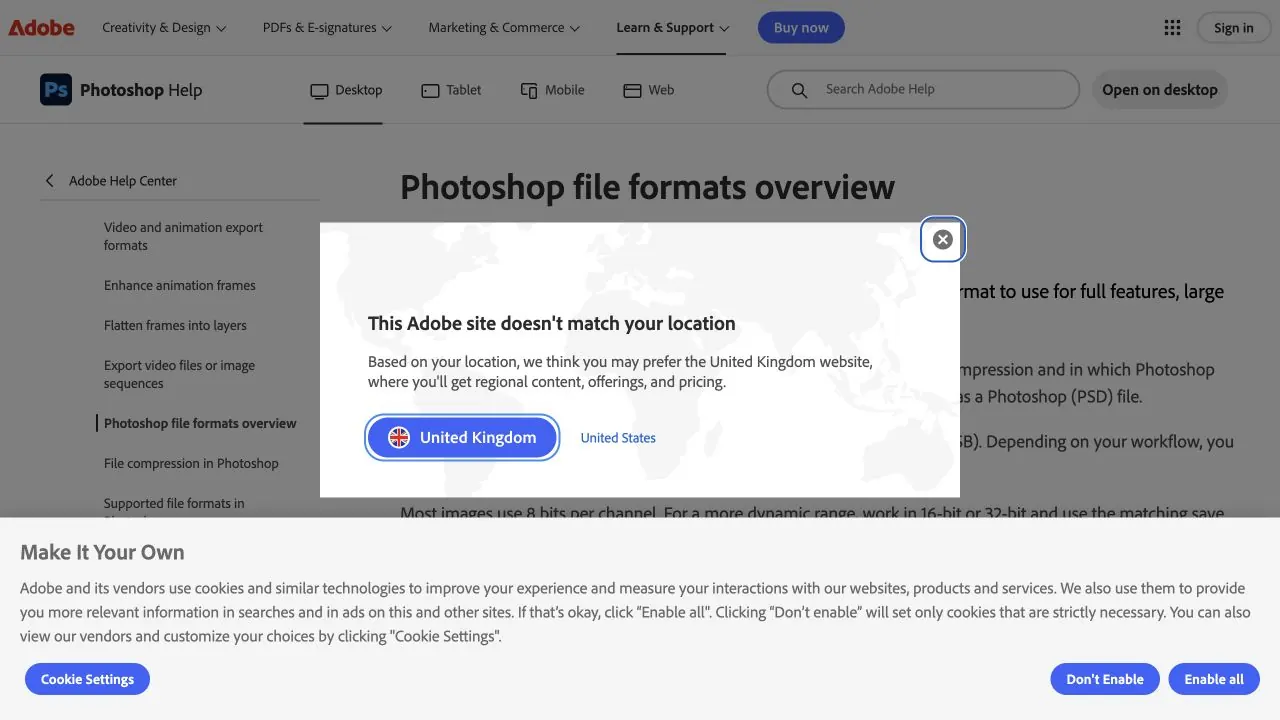Switch to the Mobile tab

pos(552,90)
